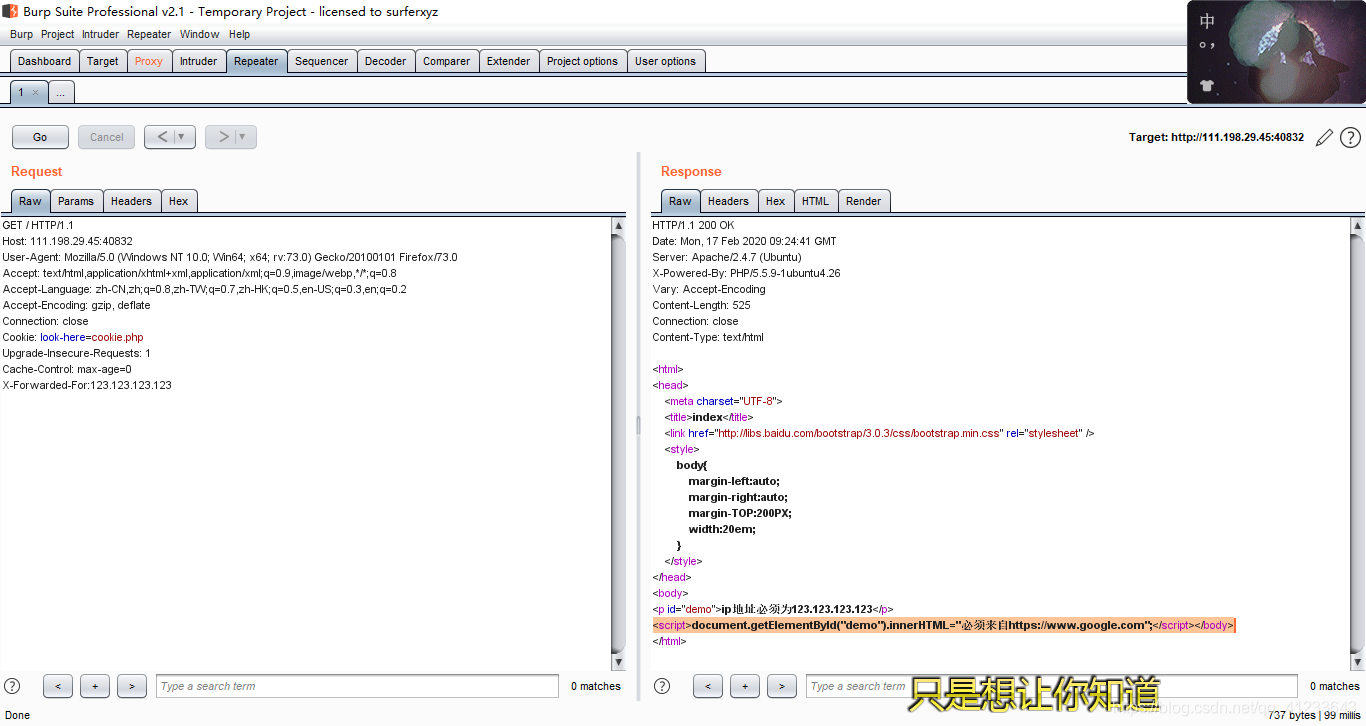Select the request Headers tab
This screenshot has width=1366, height=726.
tap(131, 201)
